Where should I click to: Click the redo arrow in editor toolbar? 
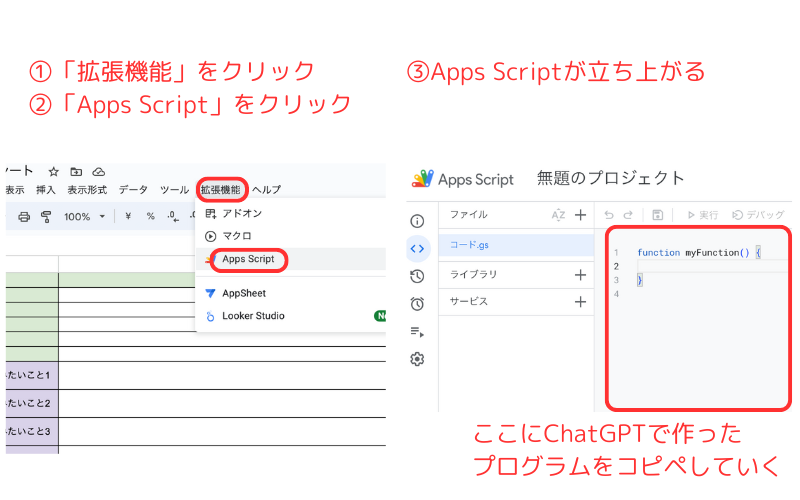tap(628, 215)
